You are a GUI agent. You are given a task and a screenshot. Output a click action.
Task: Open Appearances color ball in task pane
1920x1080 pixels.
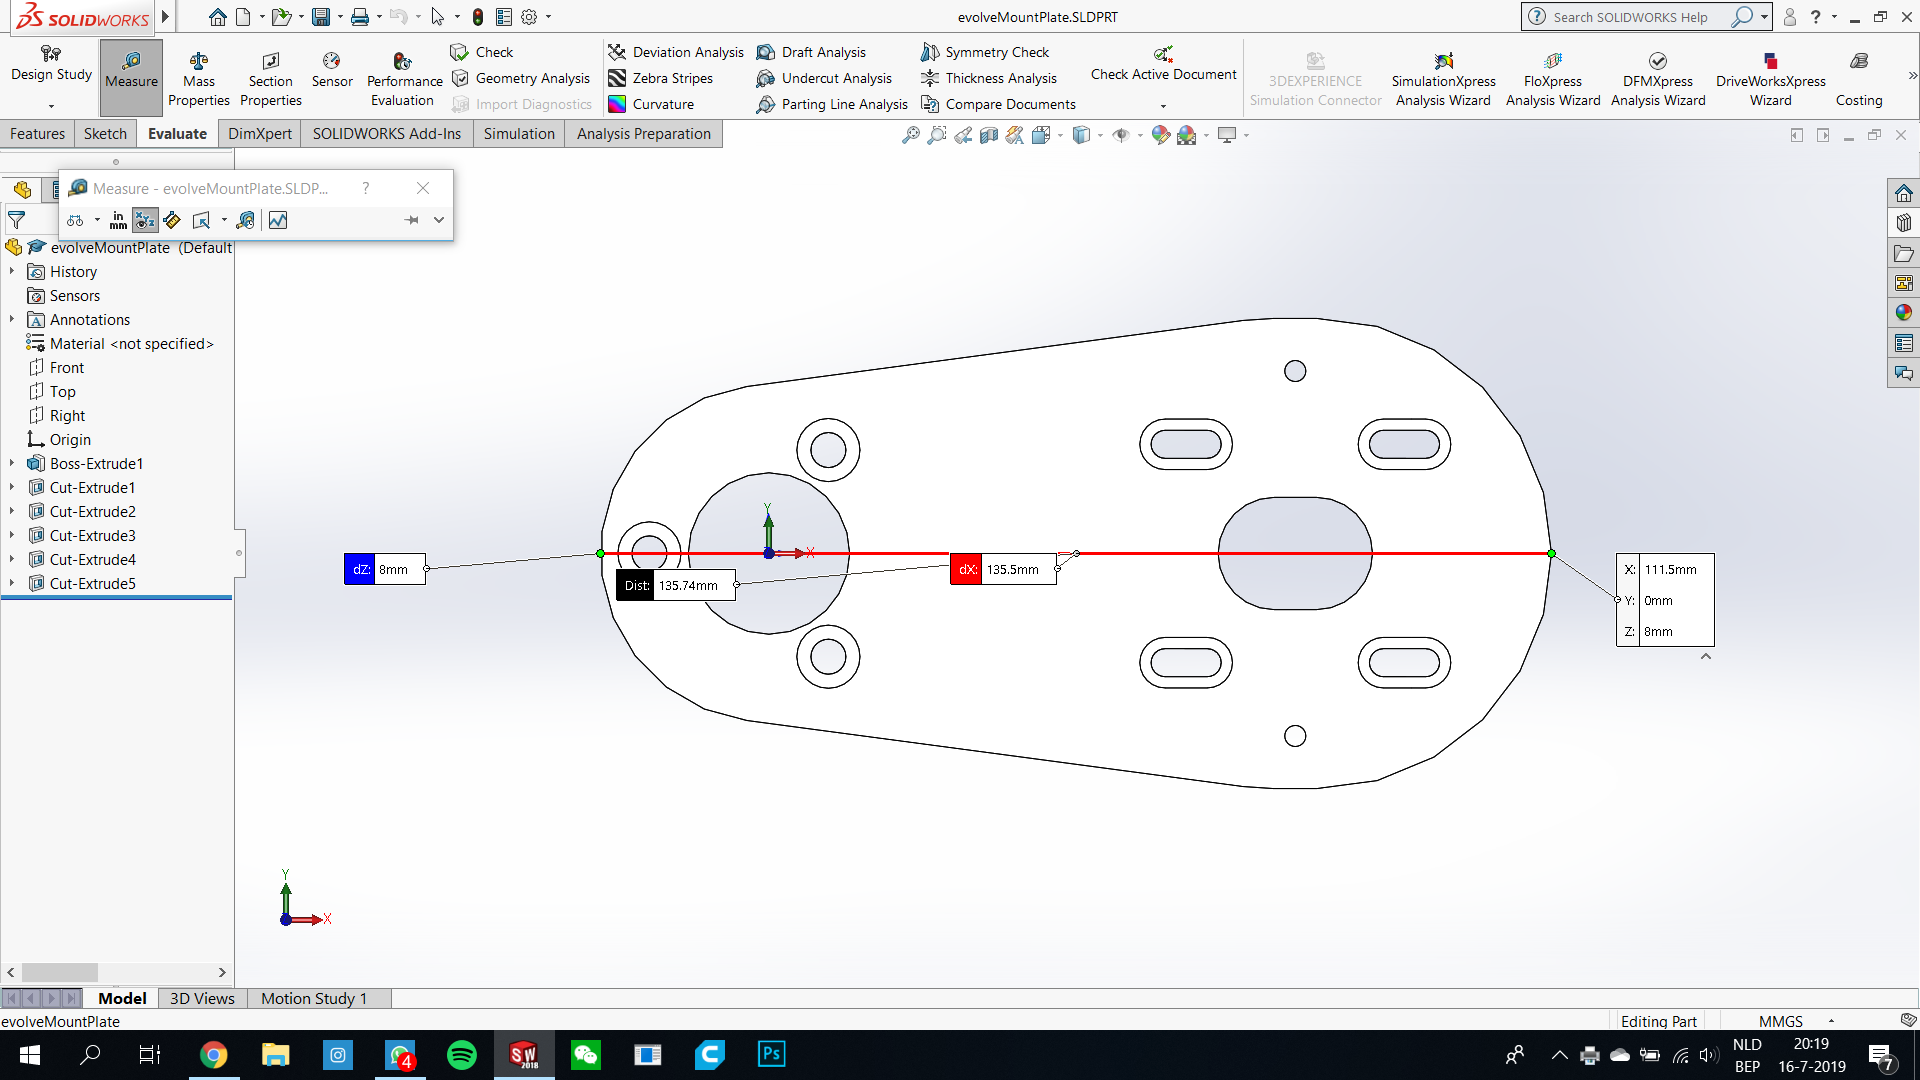click(x=1903, y=313)
